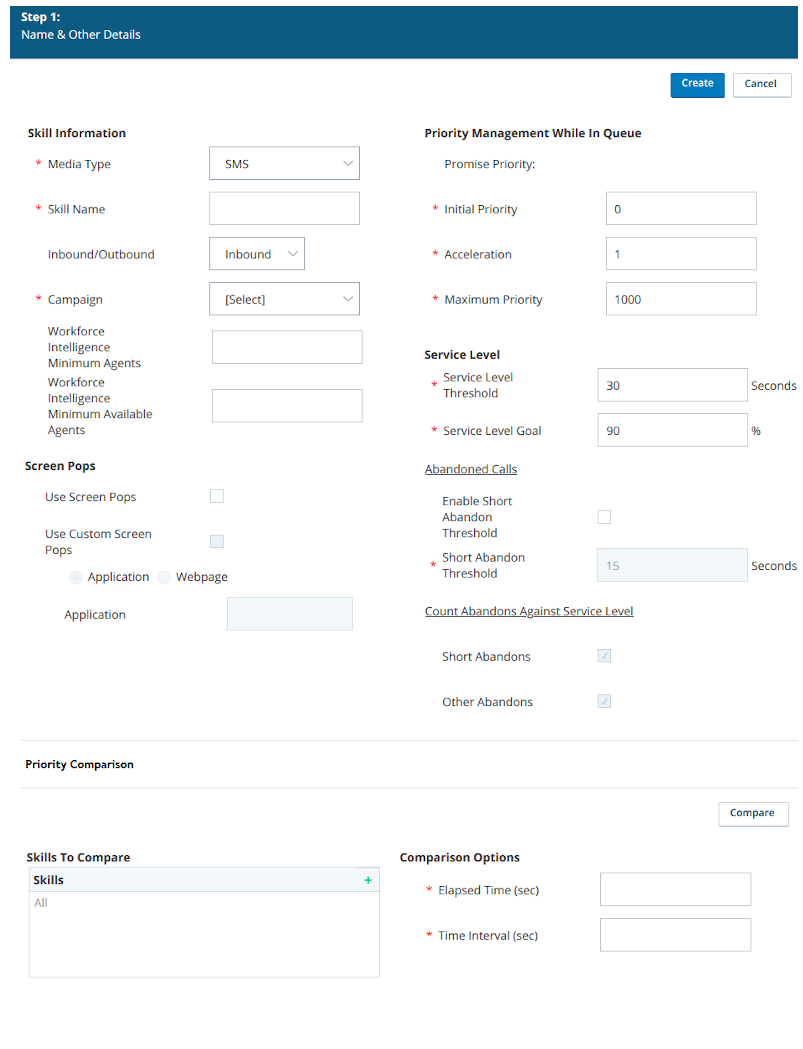
Task: Click the Elapsed Time input field
Action: pos(675,888)
